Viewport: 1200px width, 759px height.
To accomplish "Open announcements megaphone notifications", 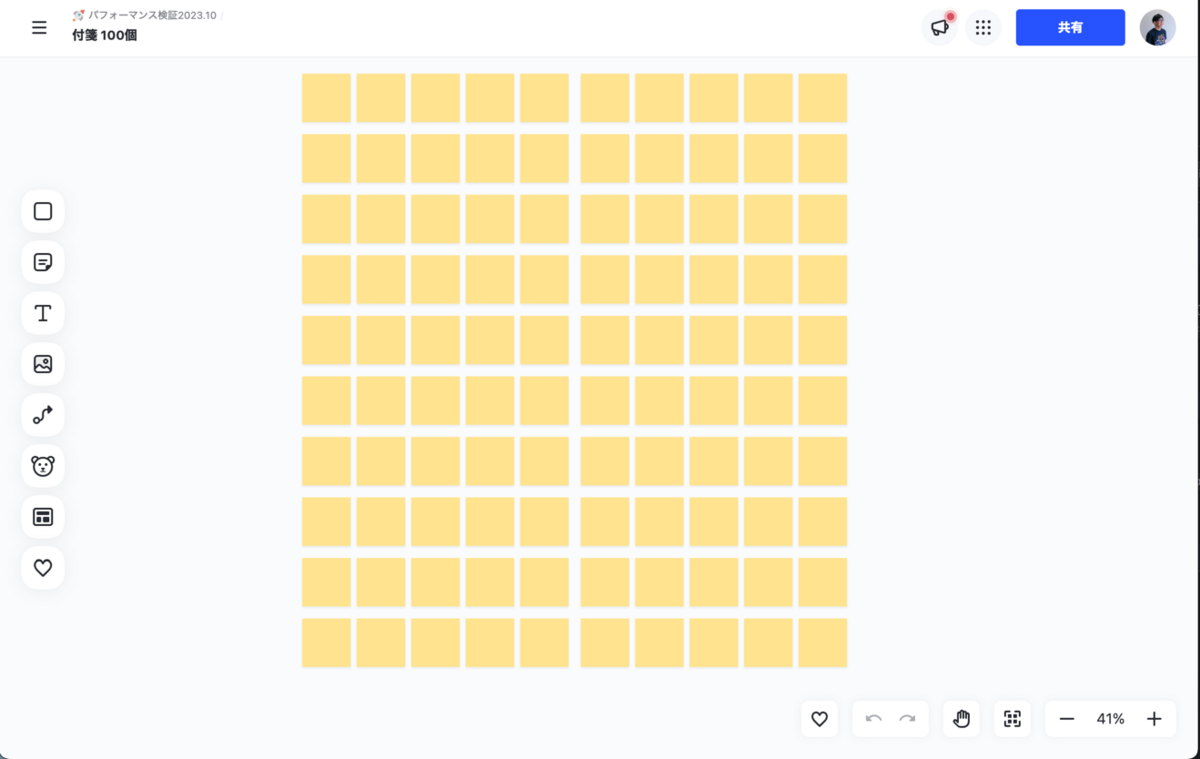I will pos(940,27).
